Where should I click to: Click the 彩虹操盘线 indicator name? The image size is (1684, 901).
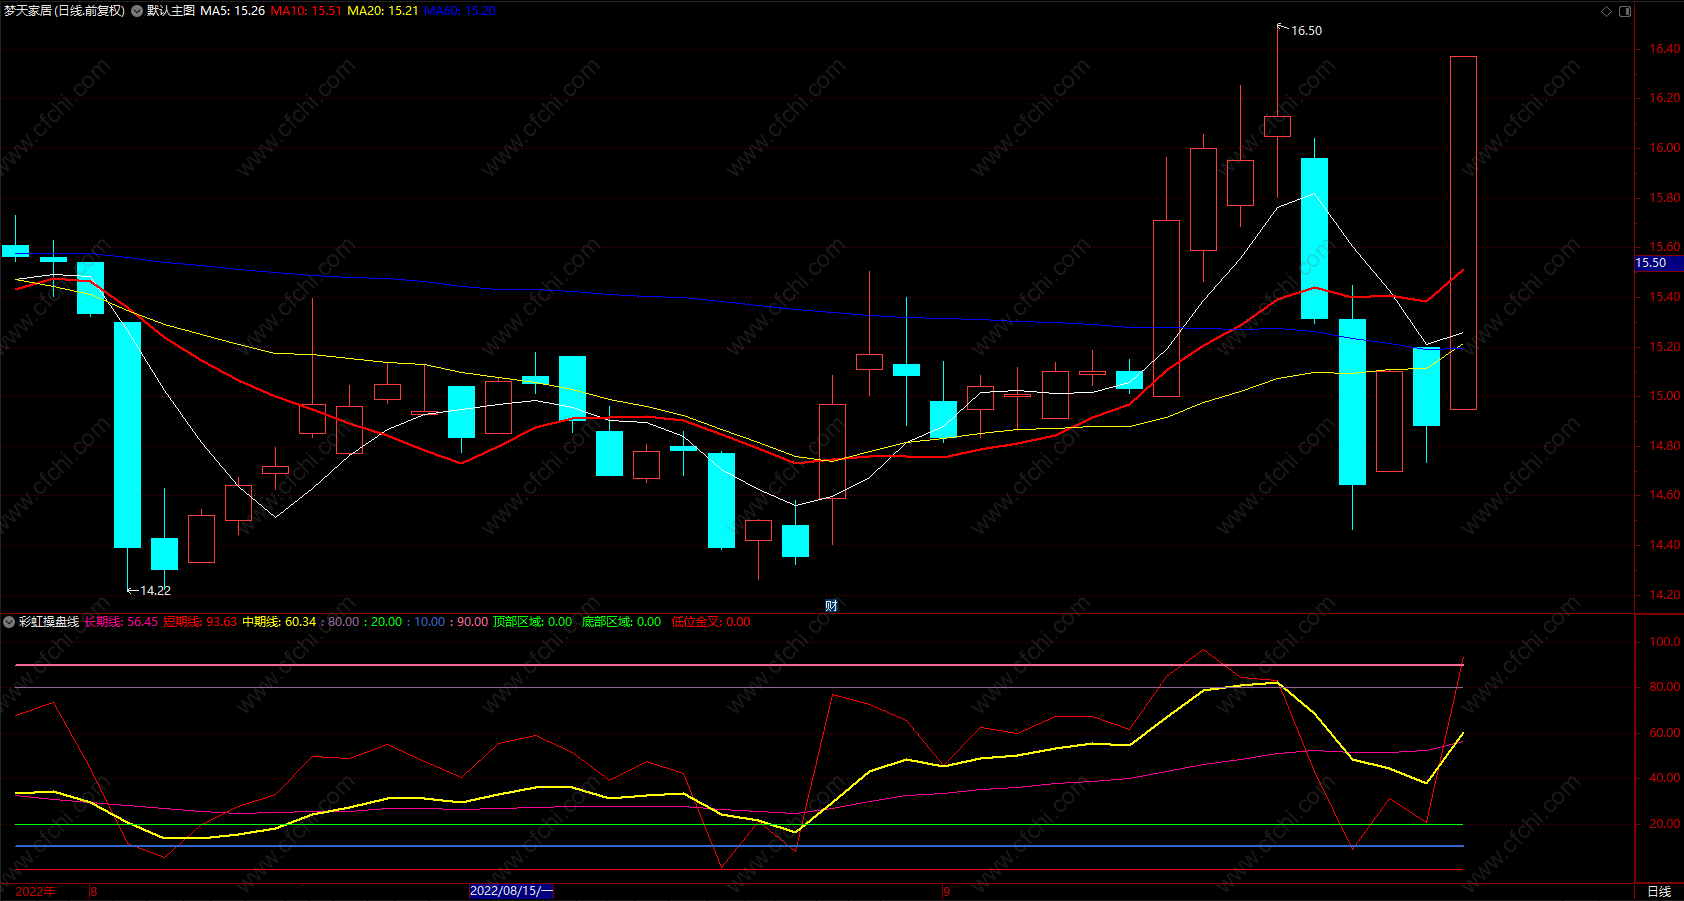tap(49, 622)
